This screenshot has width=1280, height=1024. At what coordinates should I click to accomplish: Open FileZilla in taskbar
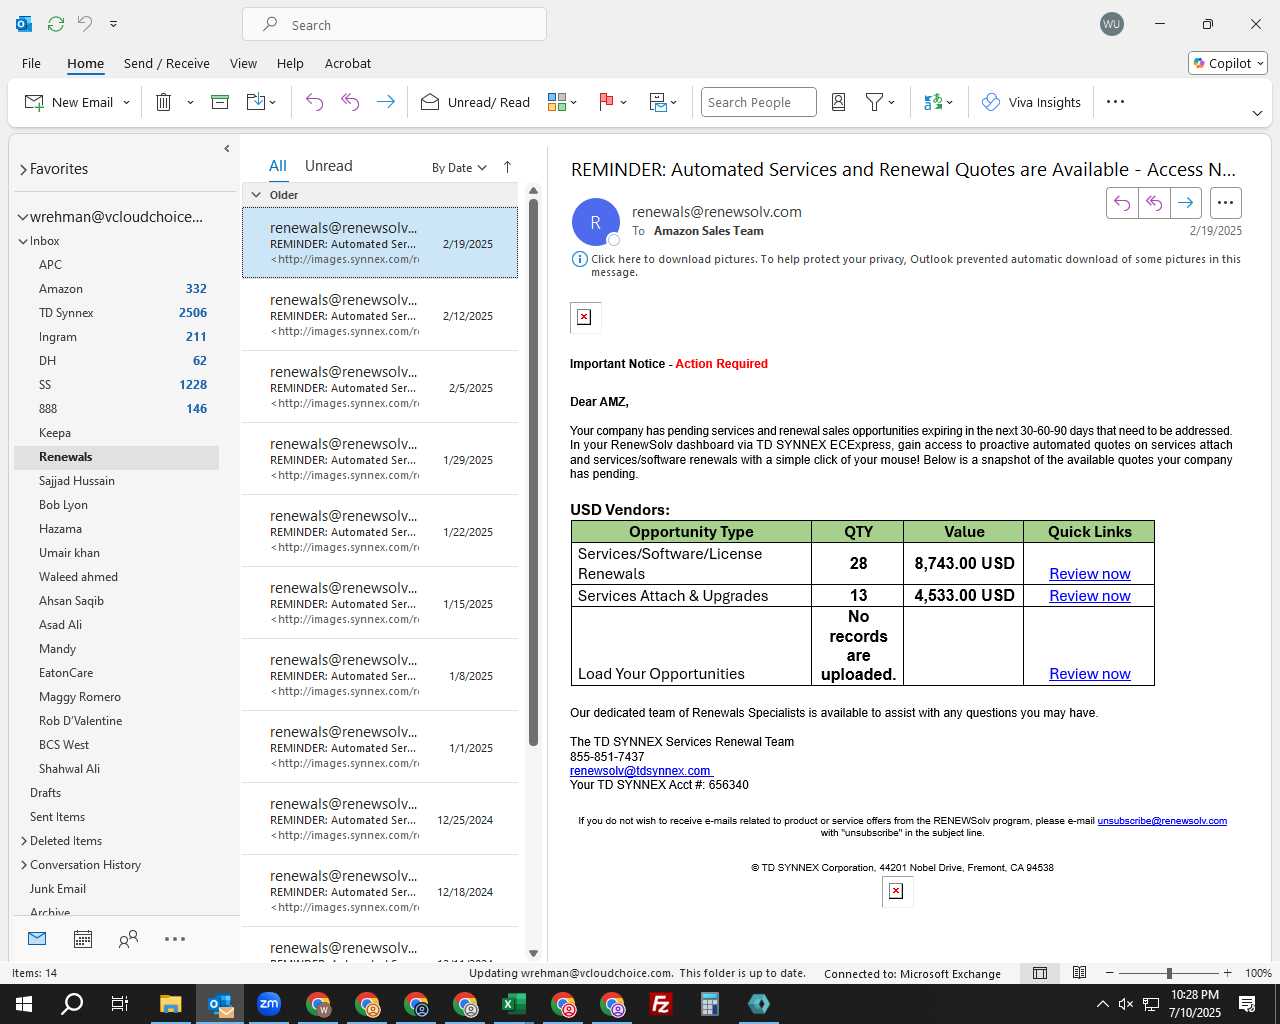tap(661, 1004)
